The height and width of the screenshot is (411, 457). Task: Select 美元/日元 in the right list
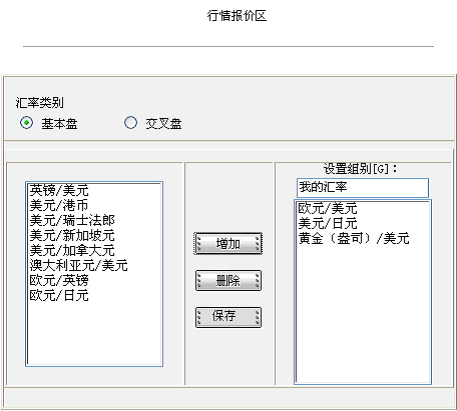(363, 223)
